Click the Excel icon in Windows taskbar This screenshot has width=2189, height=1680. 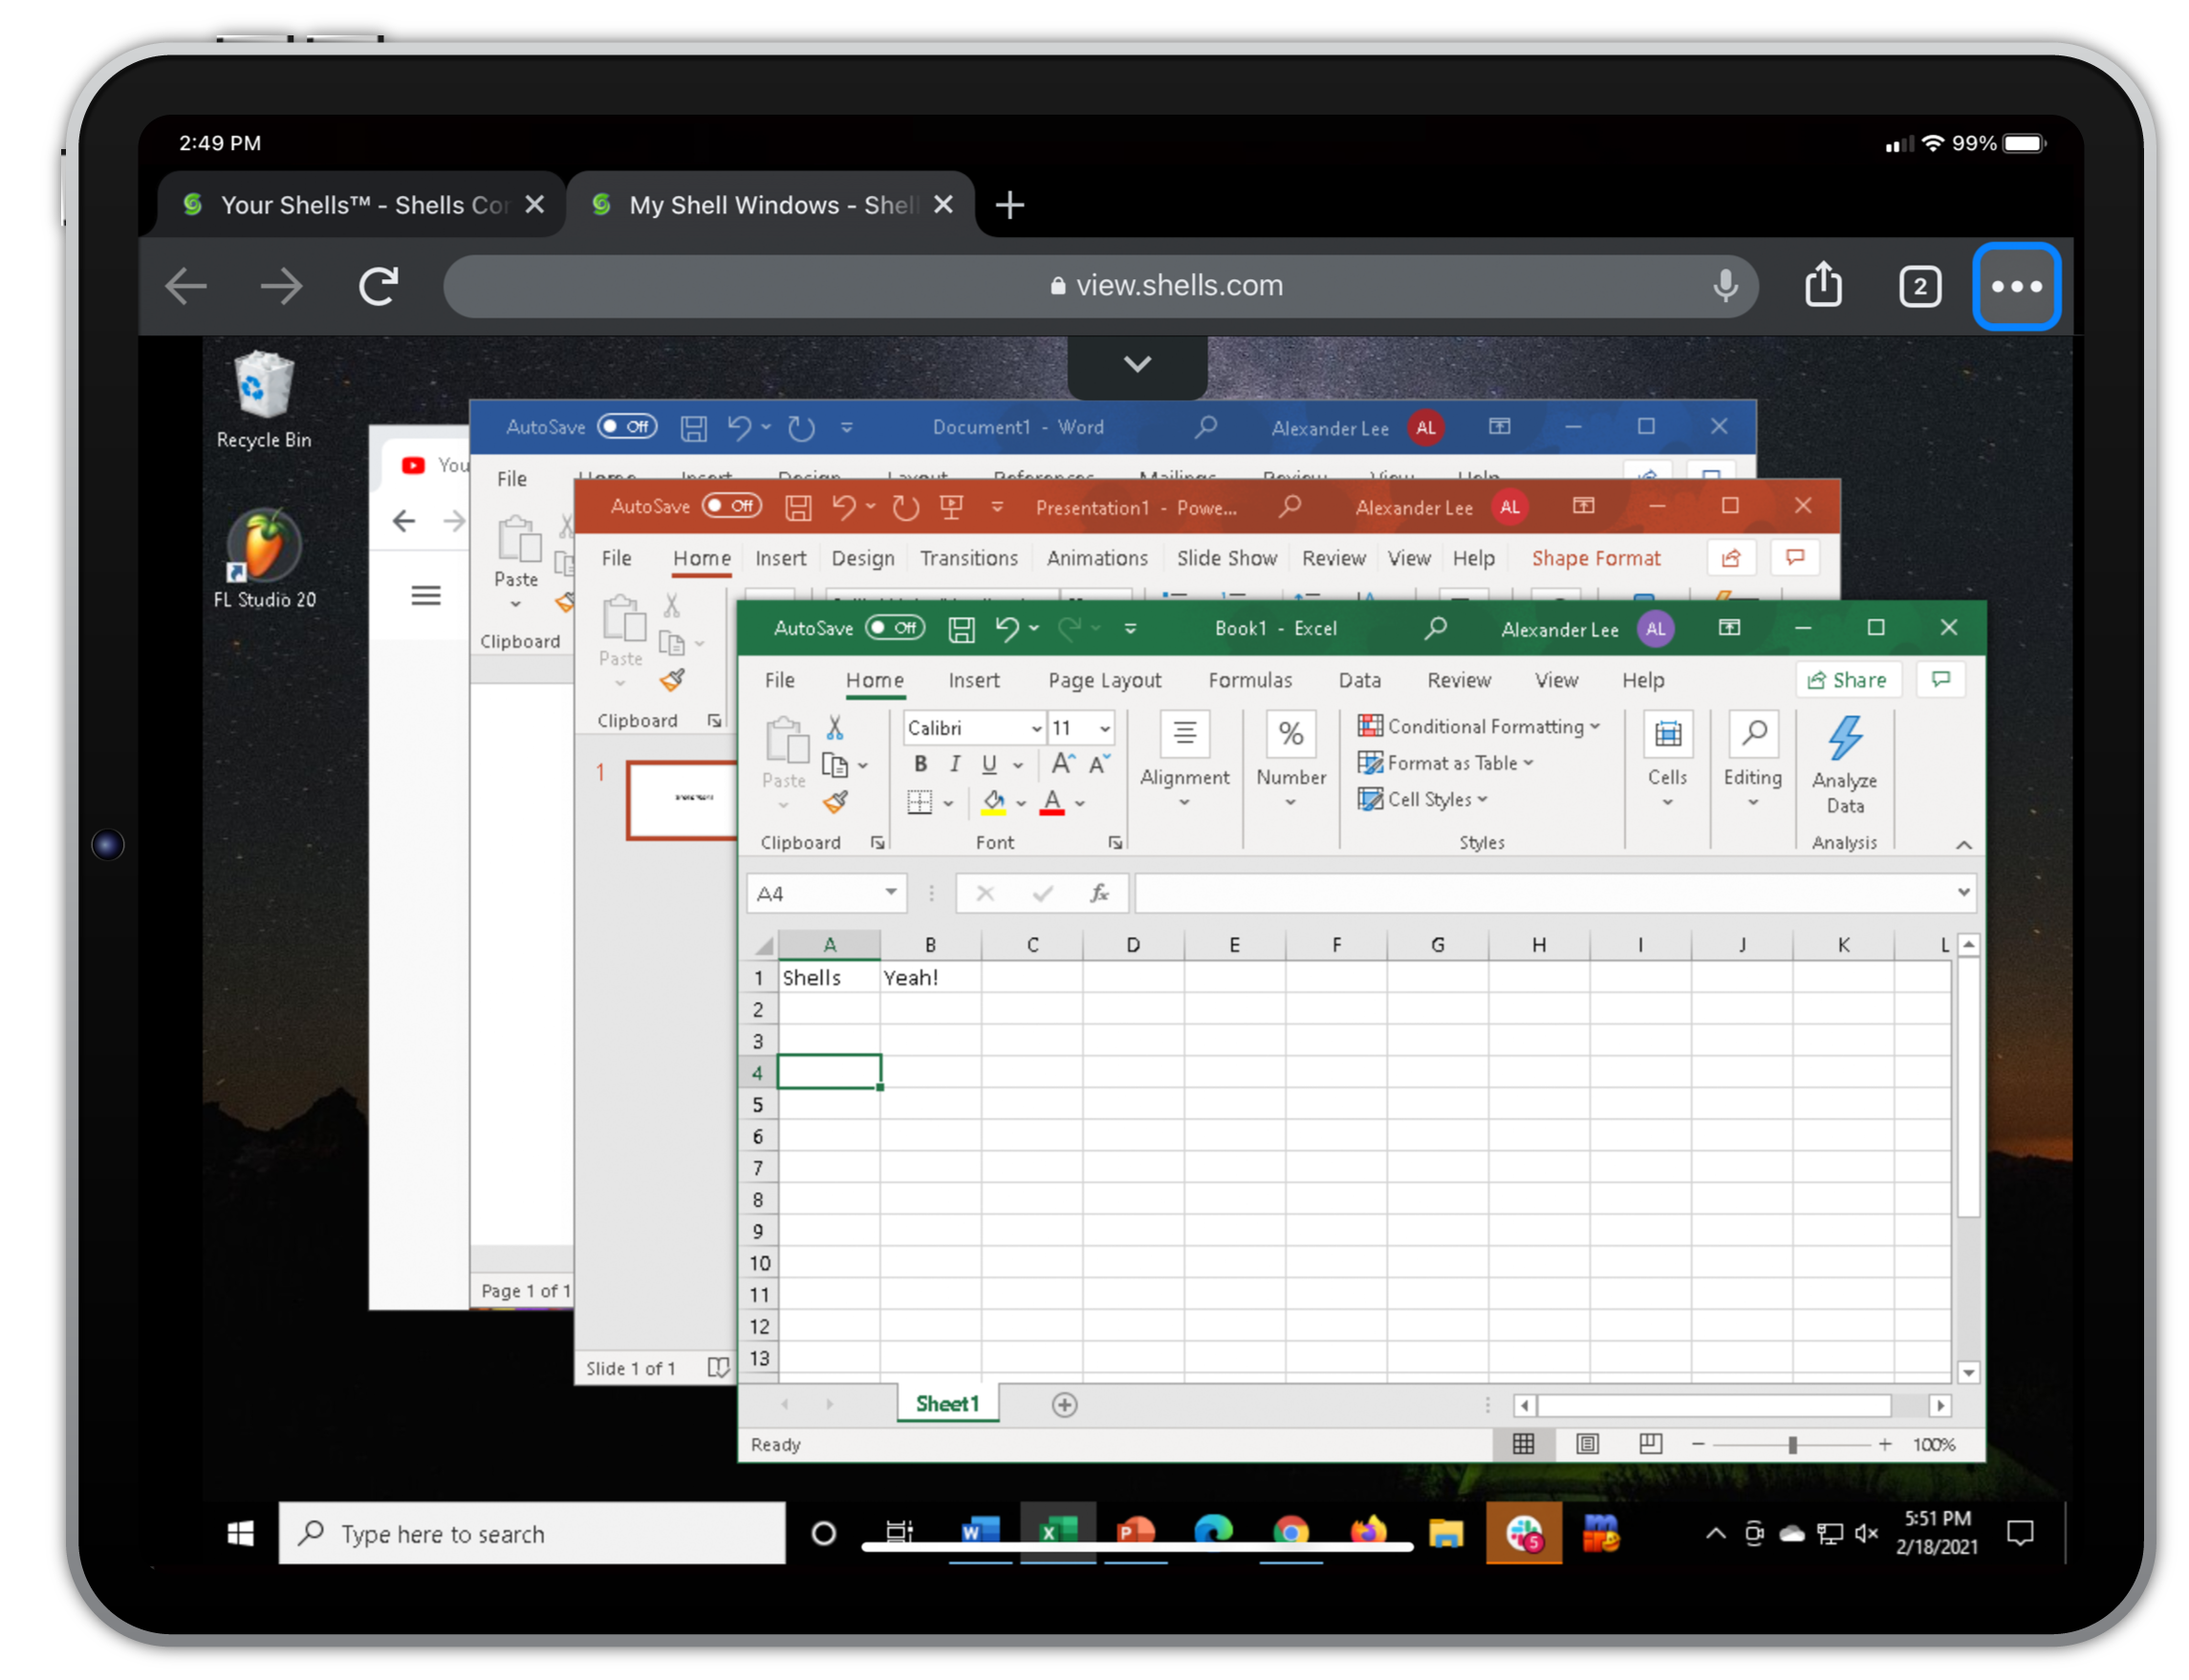click(1058, 1533)
